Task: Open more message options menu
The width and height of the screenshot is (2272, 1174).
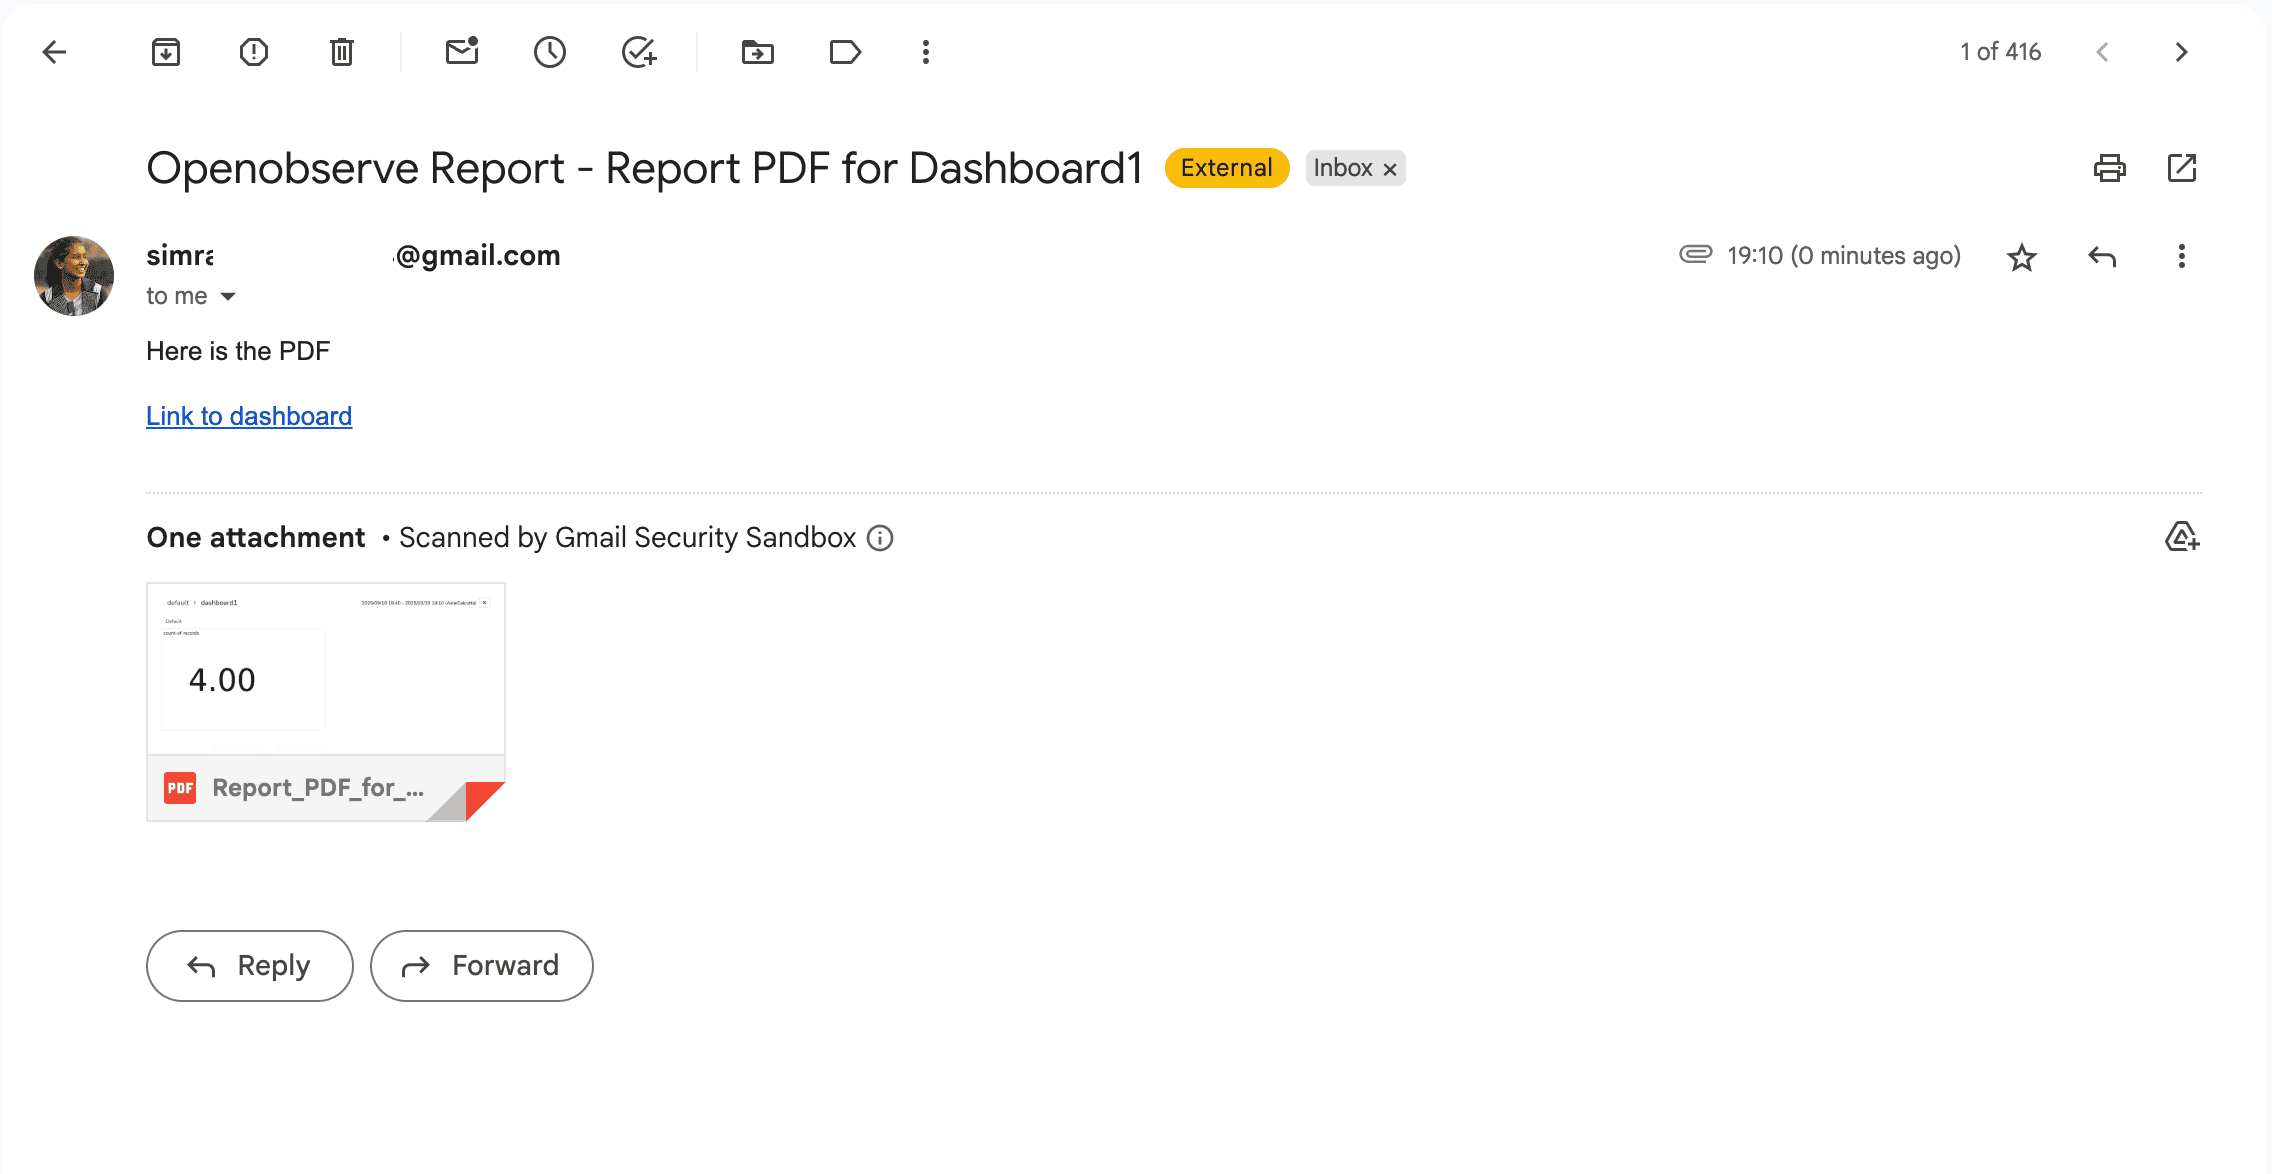Action: (2181, 257)
